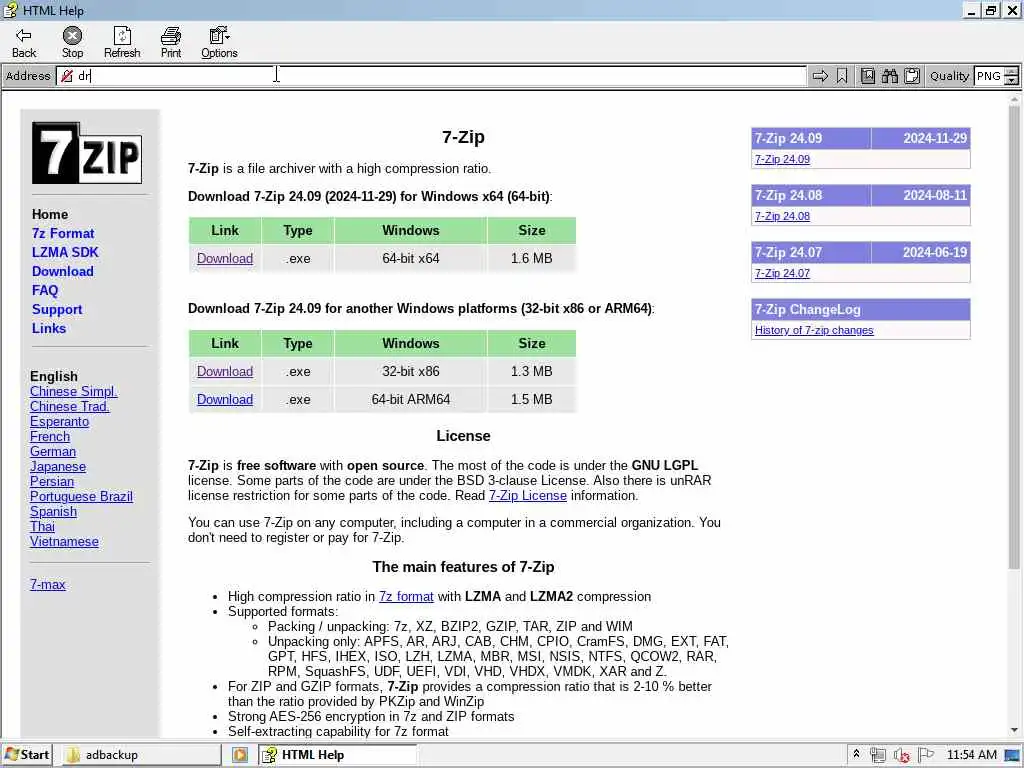
Task: Click the clipboard copy icon
Action: coord(912,76)
